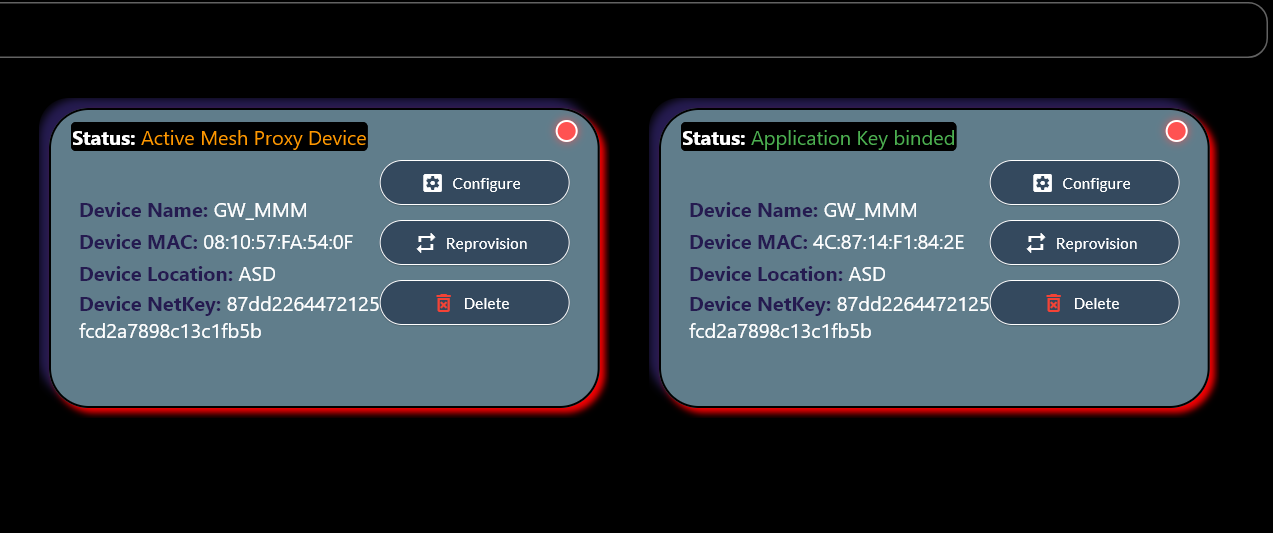This screenshot has height=533, width=1273.
Task: Open Configure for device 4C:87:14:F1:84:2E
Action: pyautogui.click(x=1084, y=183)
